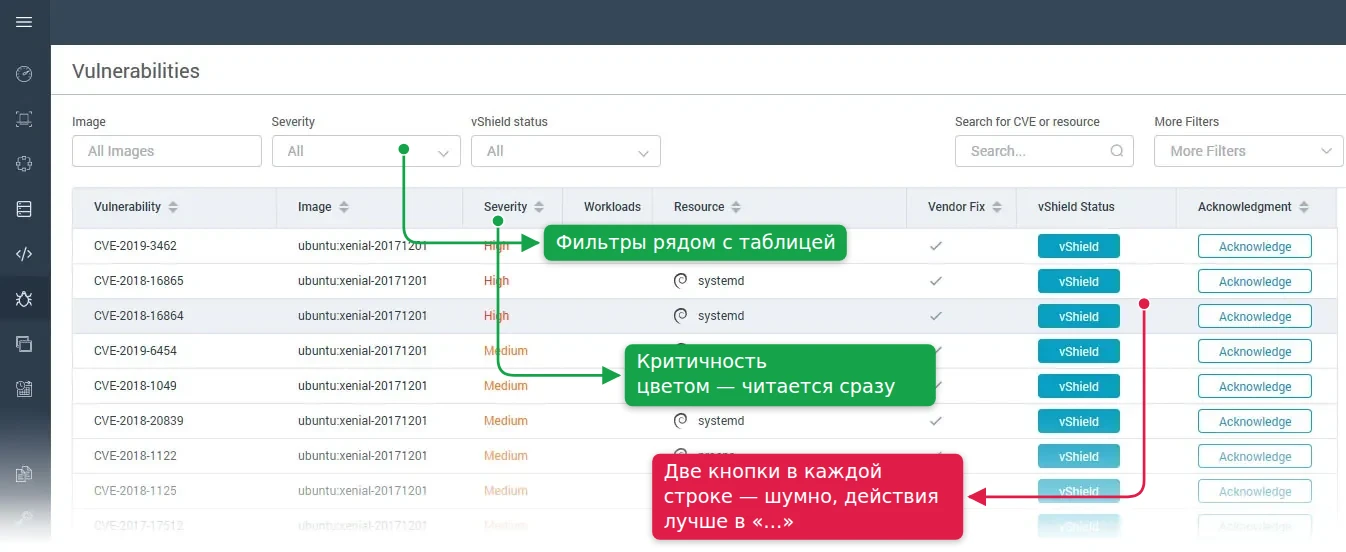Open the code brackets icon in the sidebar
The height and width of the screenshot is (552, 1346).
tap(25, 254)
